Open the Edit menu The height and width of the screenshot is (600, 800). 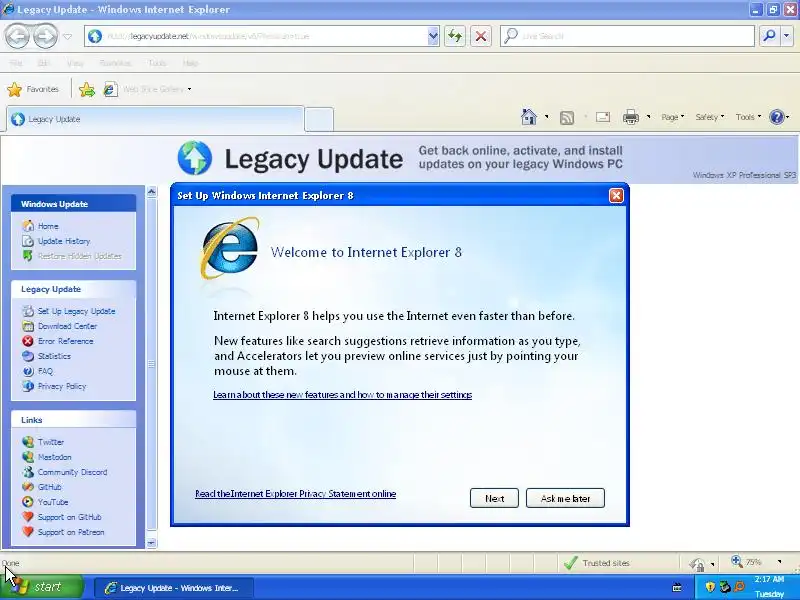pos(43,63)
